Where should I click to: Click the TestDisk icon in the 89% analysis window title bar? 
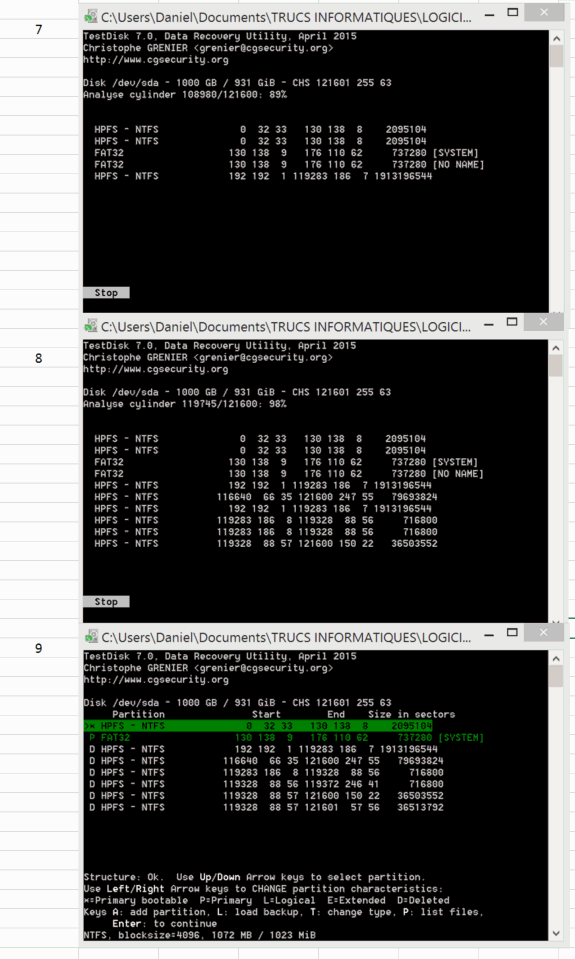pyautogui.click(x=91, y=16)
